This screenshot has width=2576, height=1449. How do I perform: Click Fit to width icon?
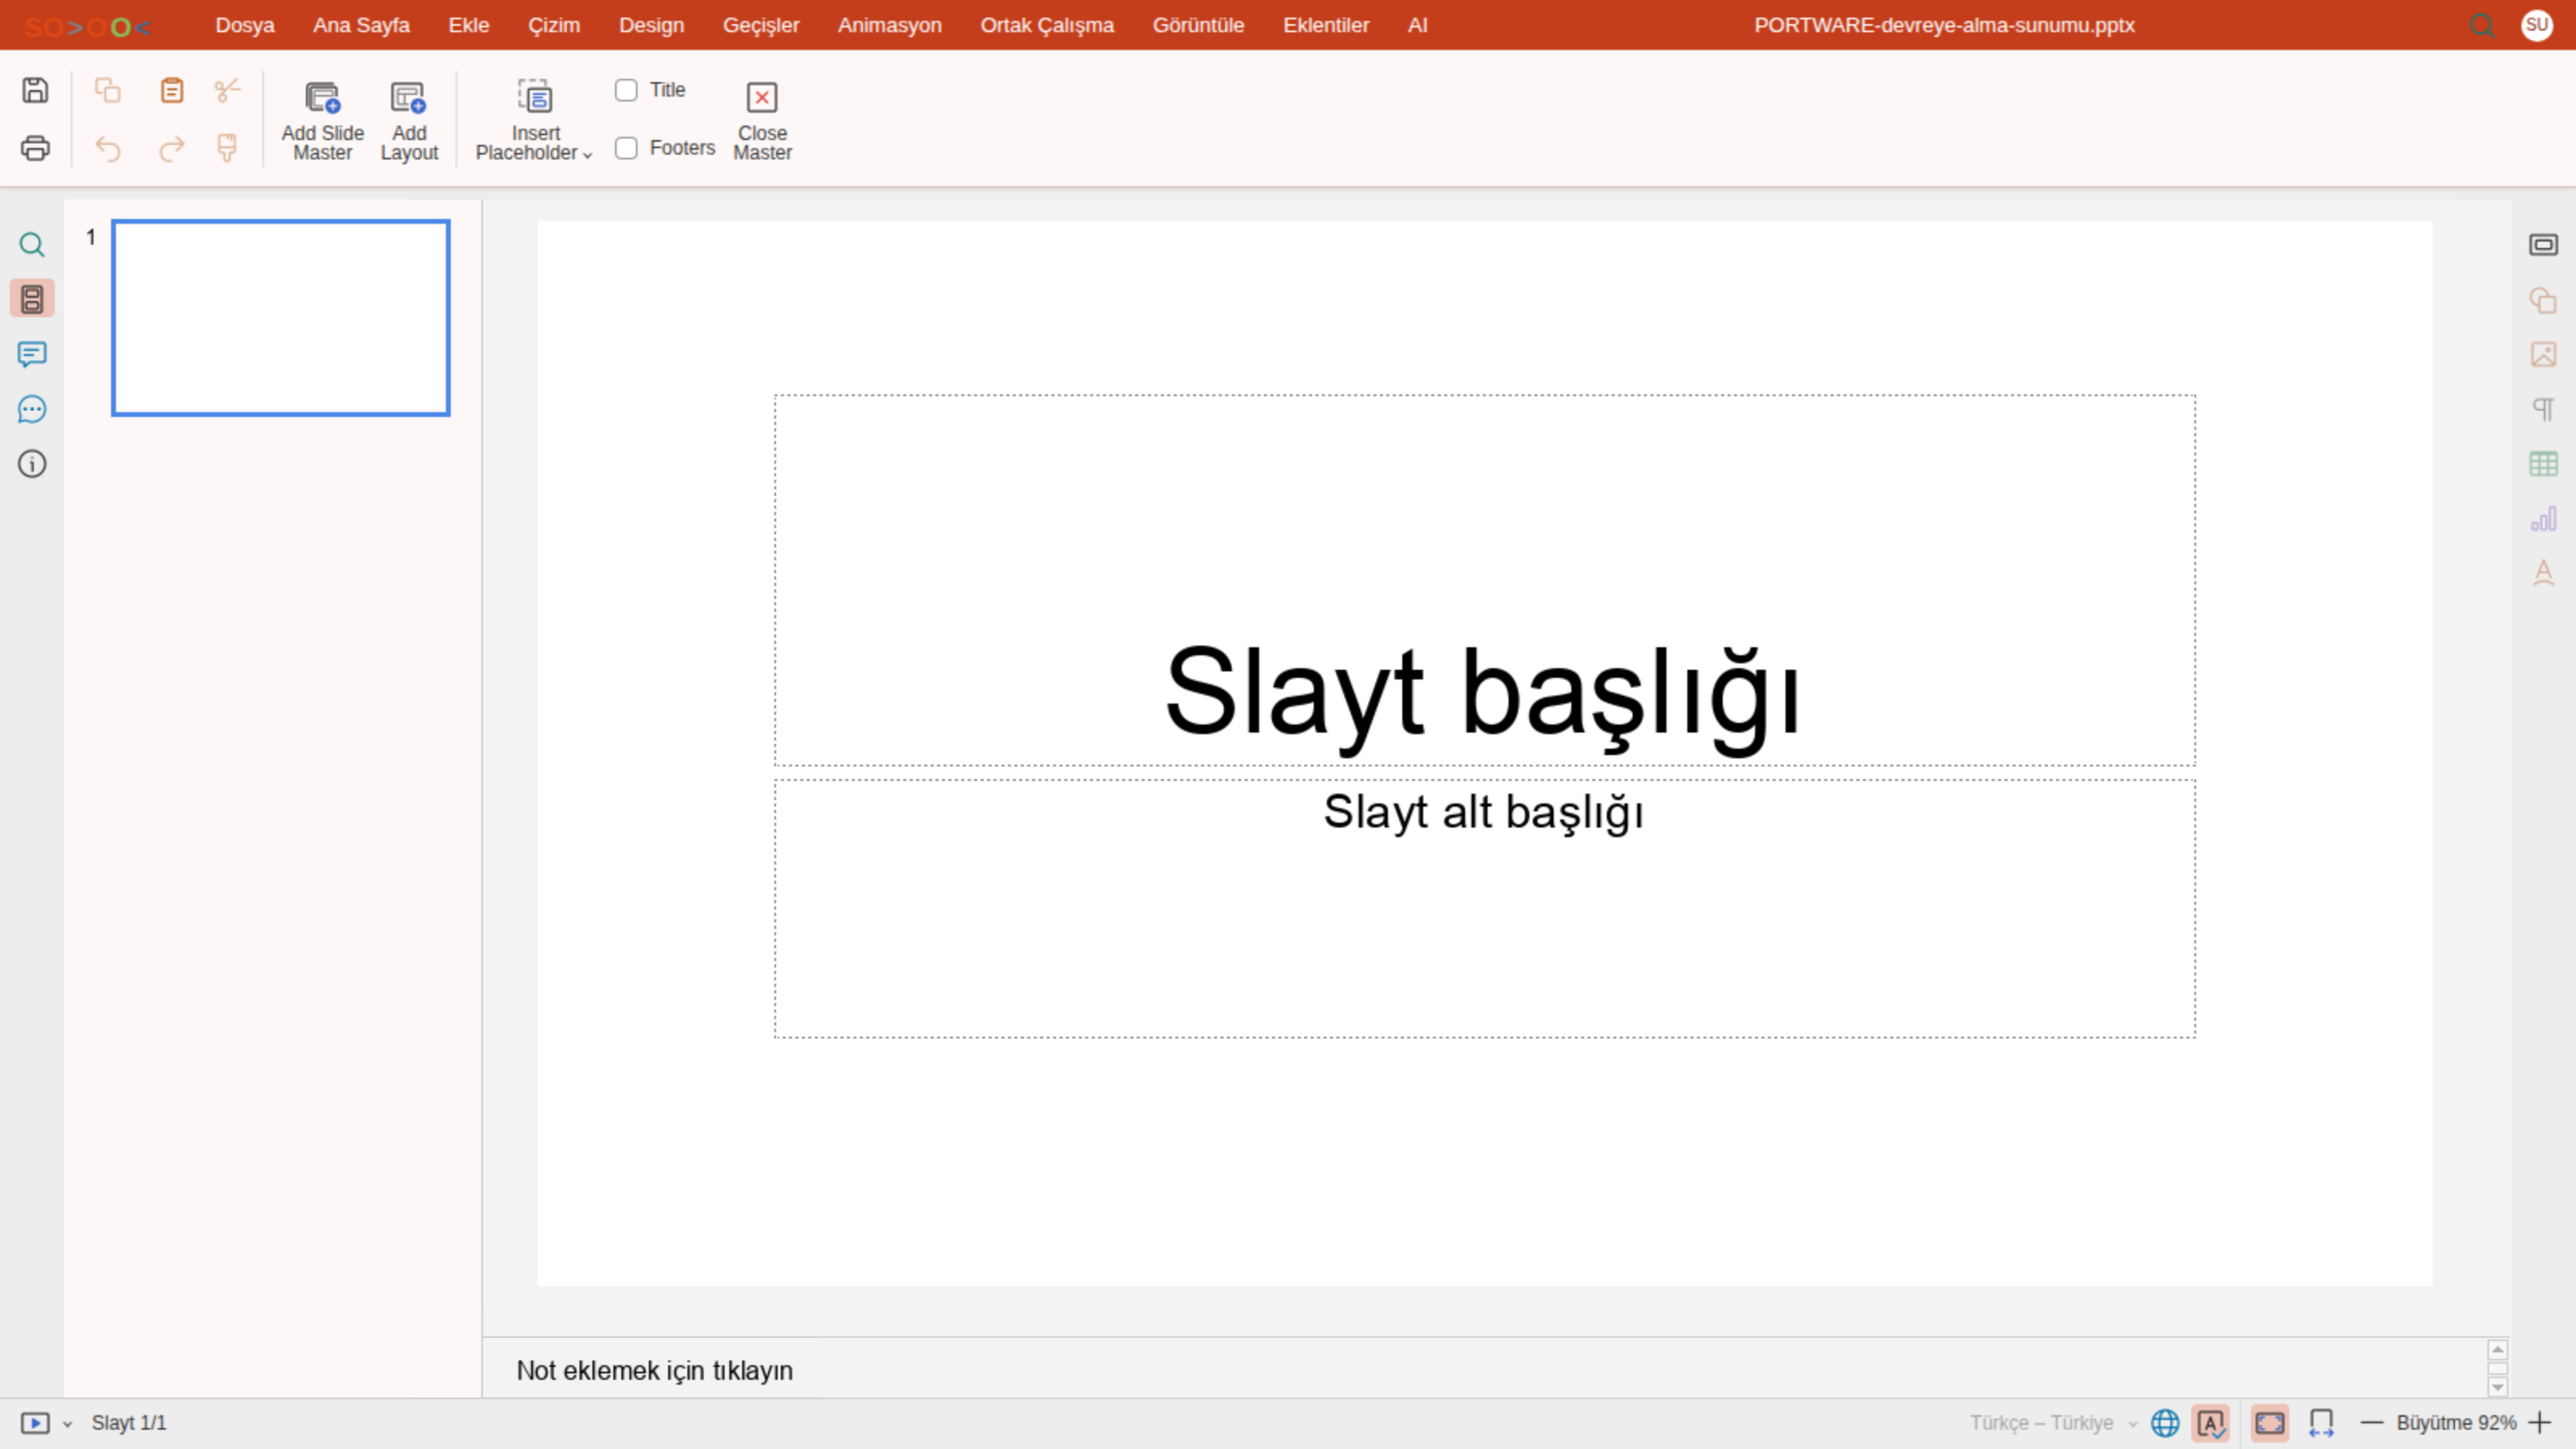pyautogui.click(x=2321, y=1423)
